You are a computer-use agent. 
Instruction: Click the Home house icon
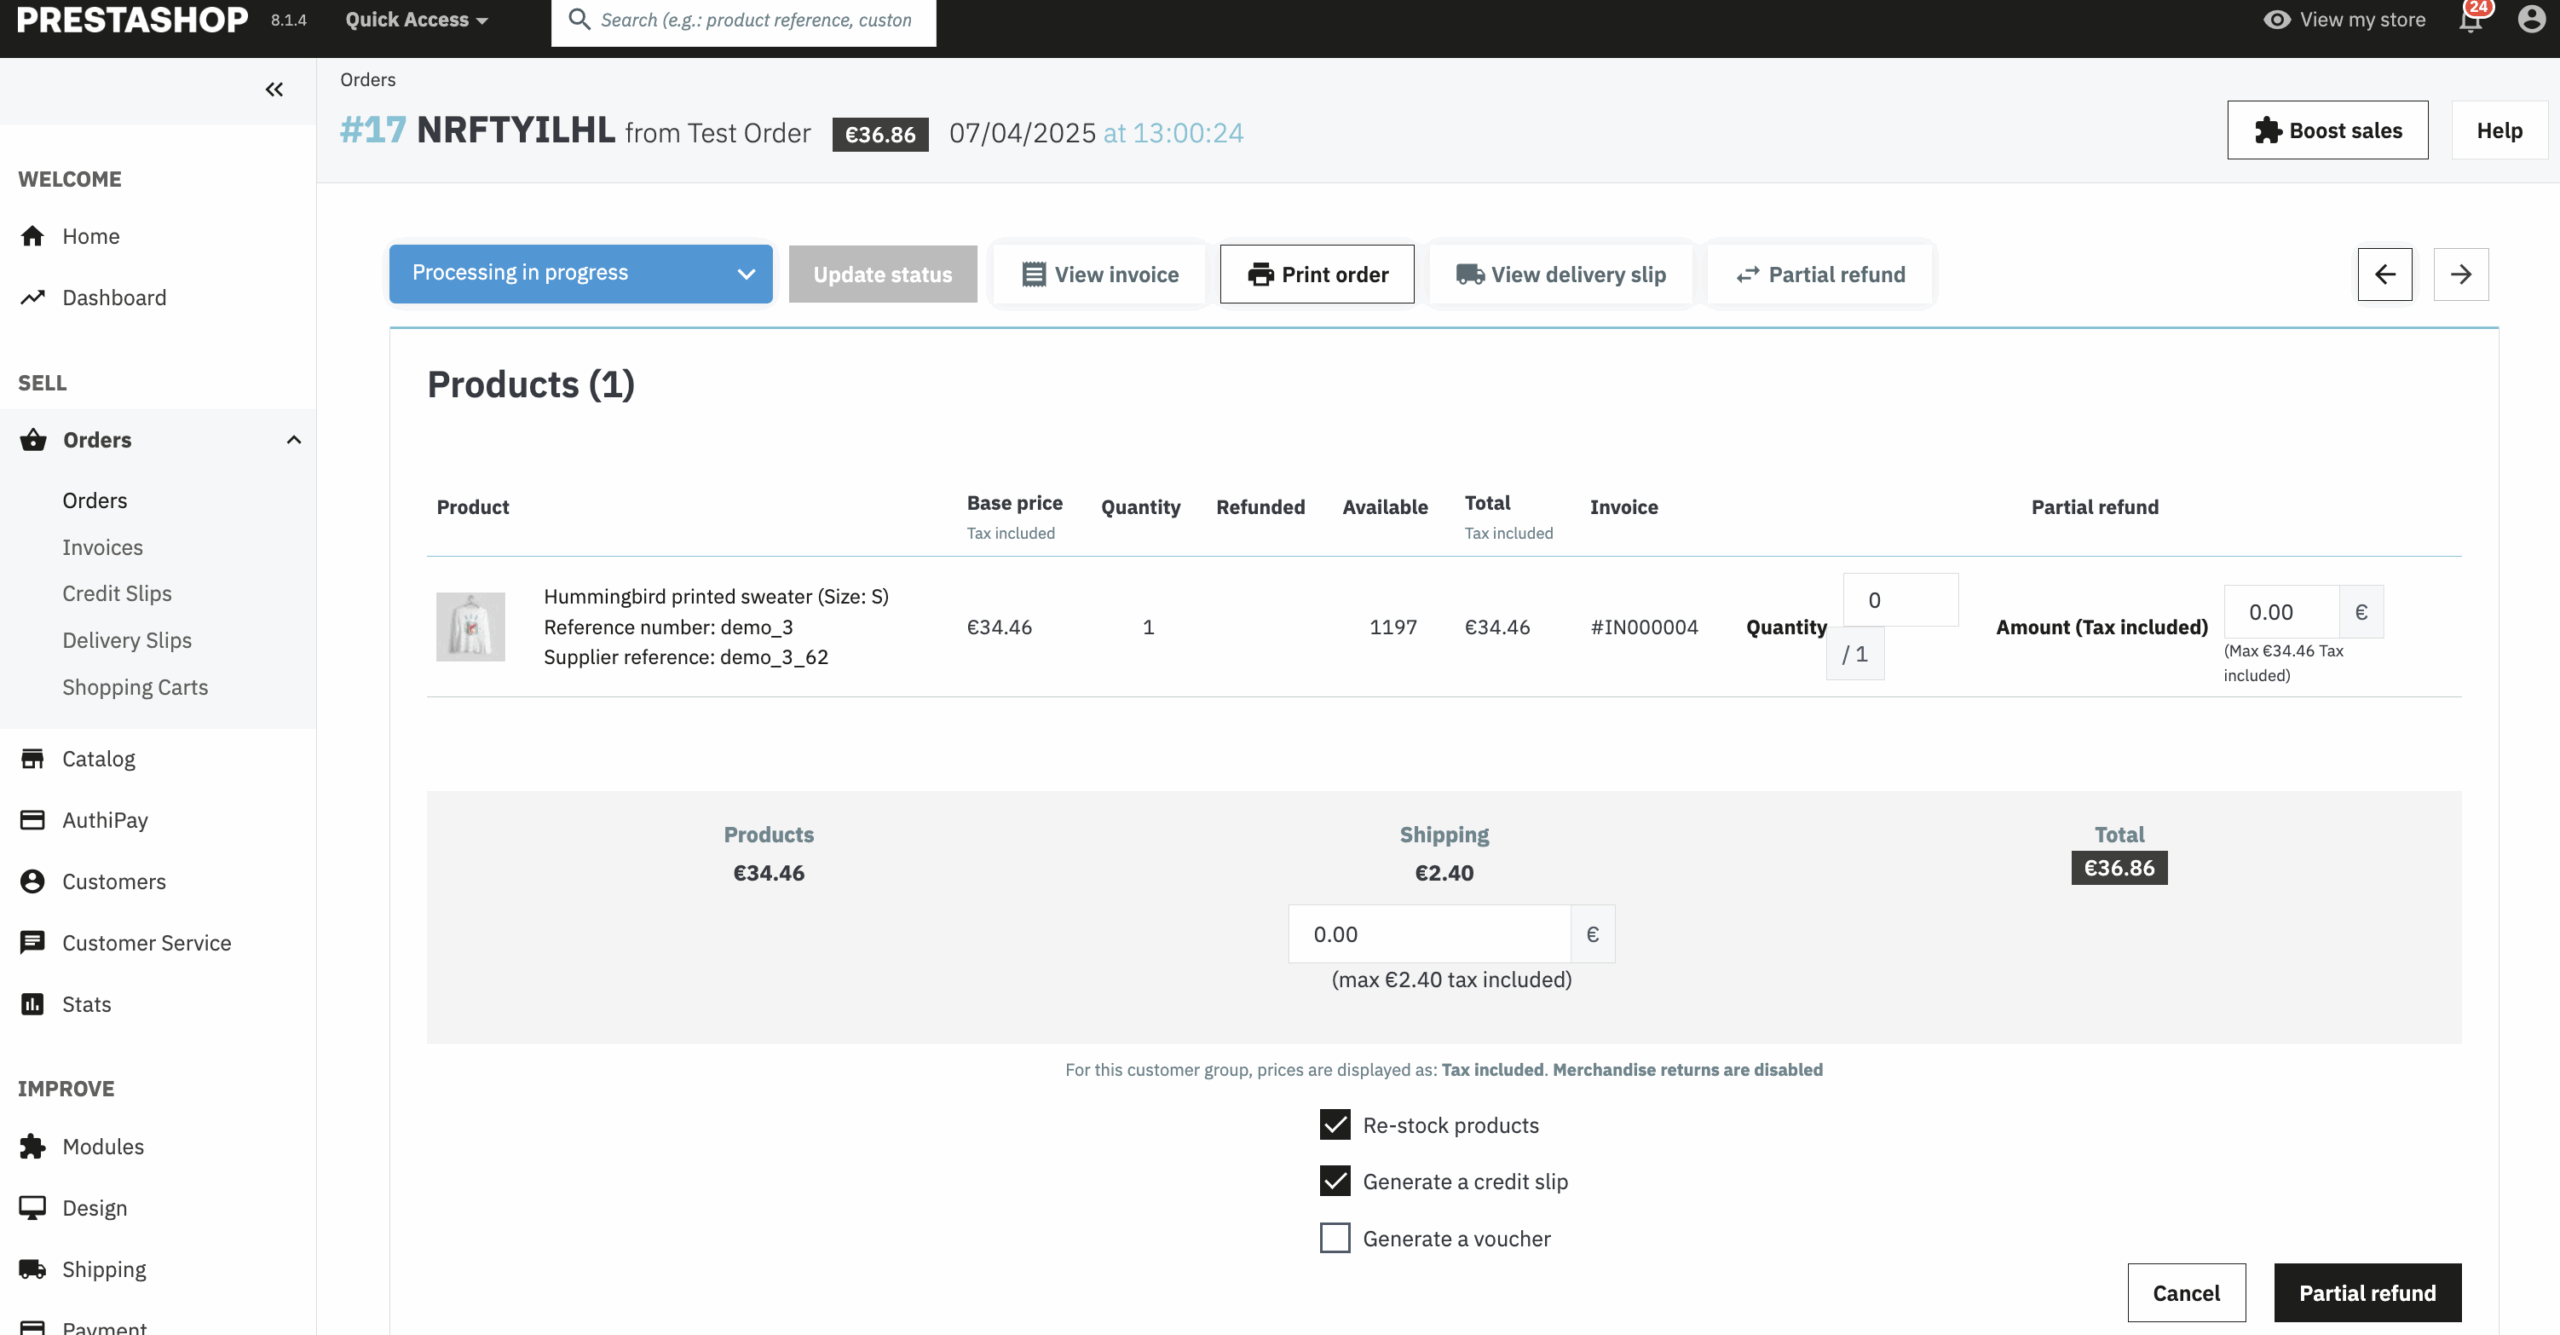(x=33, y=236)
